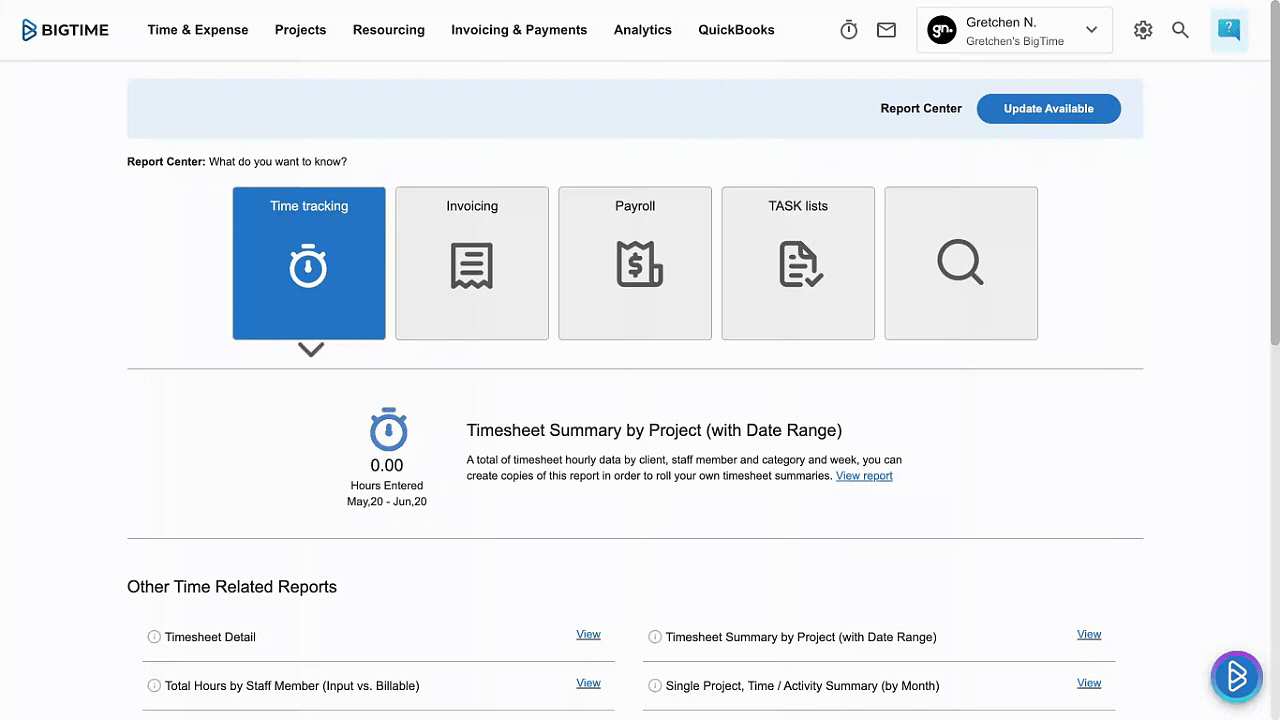Viewport: 1280px width, 720px height.
Task: Open the Invoicing & Payments menu
Action: pos(519,30)
